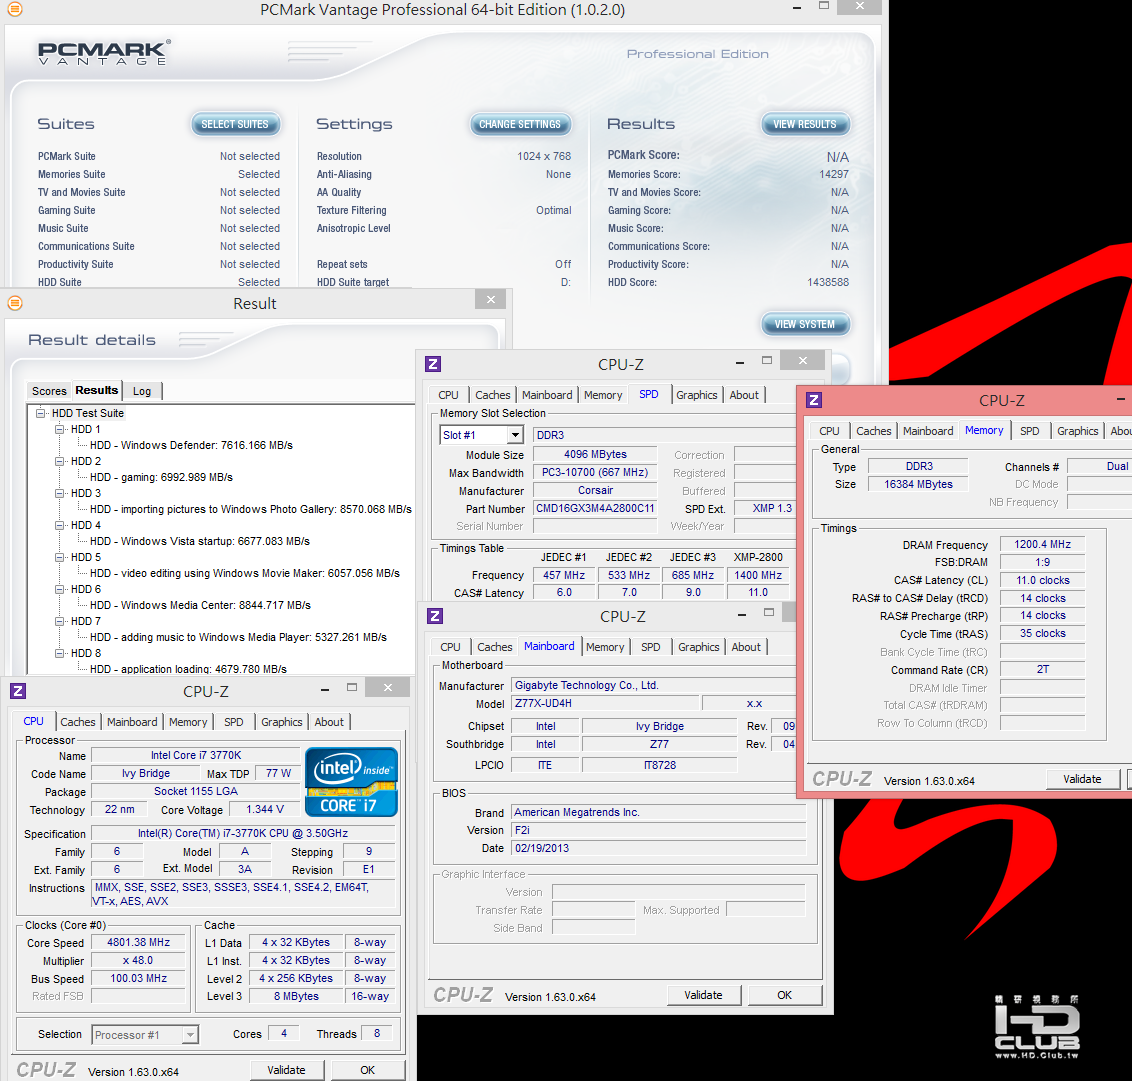Collapse the HDD 4 tree node
The height and width of the screenshot is (1081, 1132).
[x=60, y=525]
